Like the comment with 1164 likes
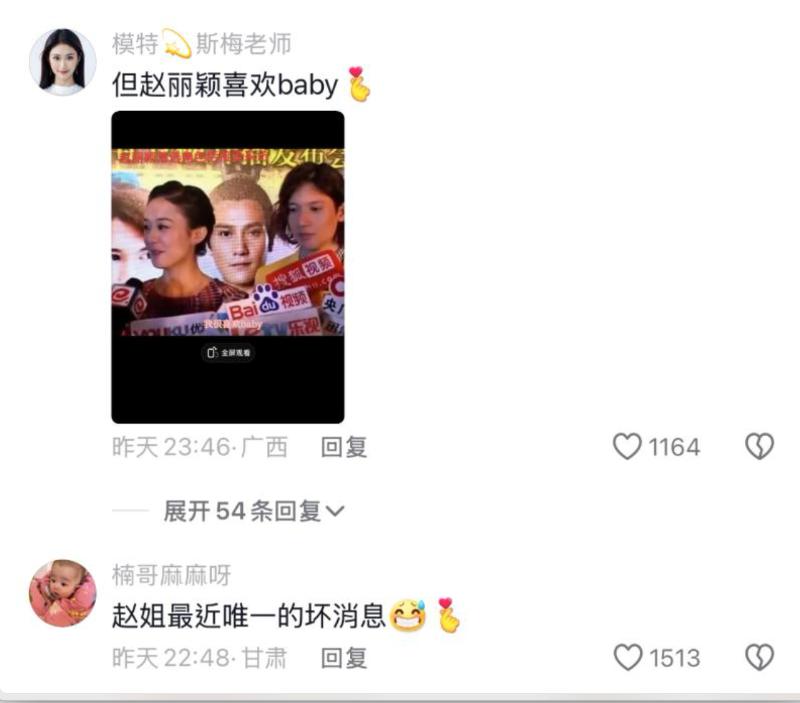The width and height of the screenshot is (800, 703). tap(627, 446)
